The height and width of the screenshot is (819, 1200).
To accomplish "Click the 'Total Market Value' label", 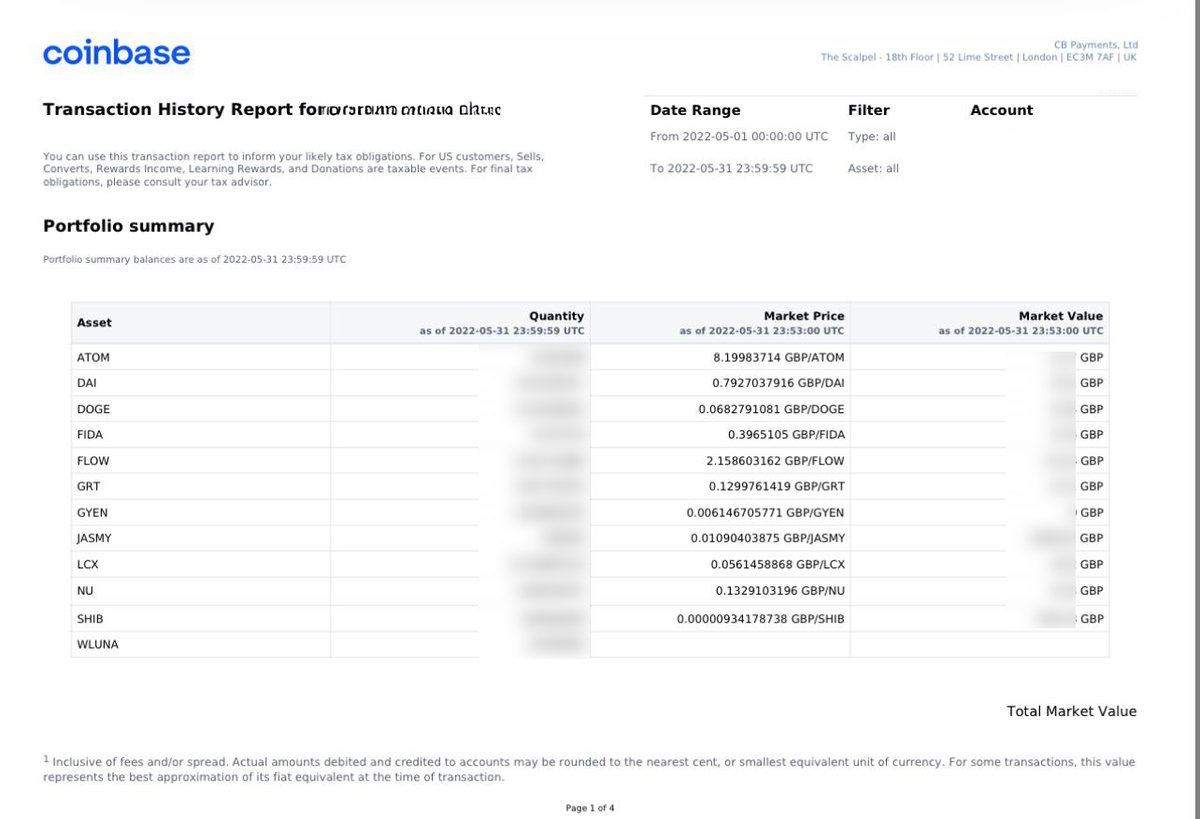I will pyautogui.click(x=1071, y=711).
